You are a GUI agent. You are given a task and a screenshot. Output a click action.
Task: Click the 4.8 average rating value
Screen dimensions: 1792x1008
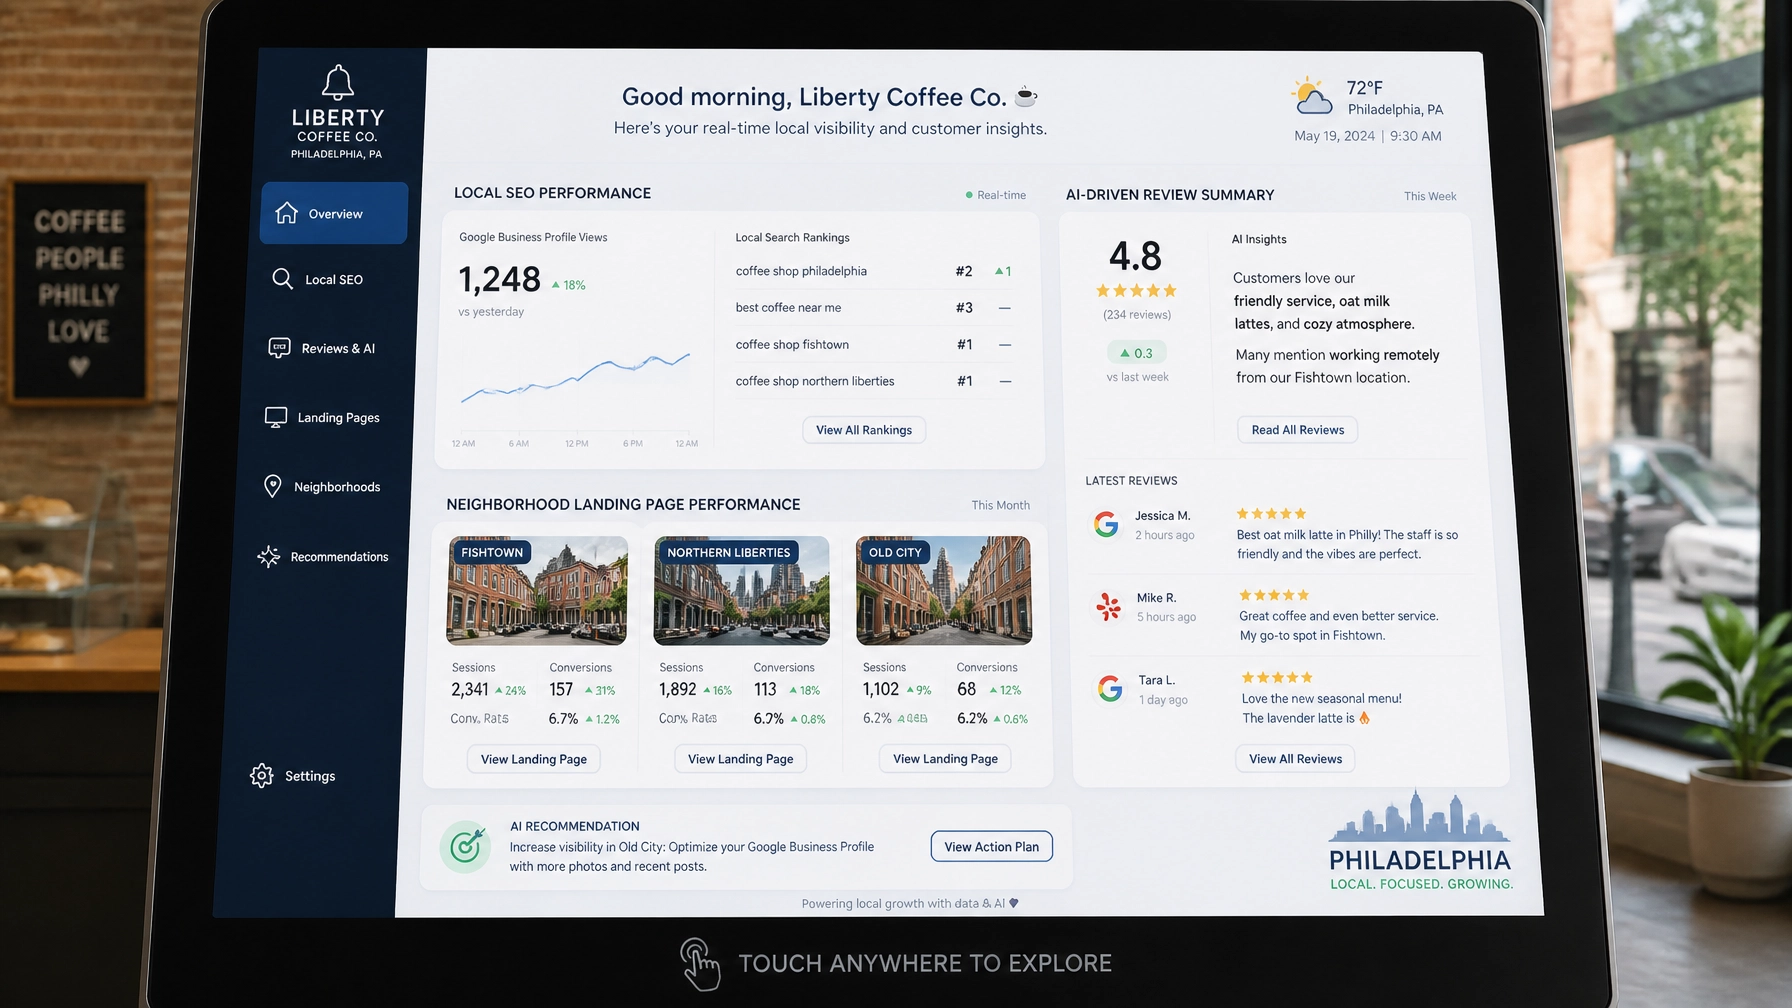pos(1136,256)
